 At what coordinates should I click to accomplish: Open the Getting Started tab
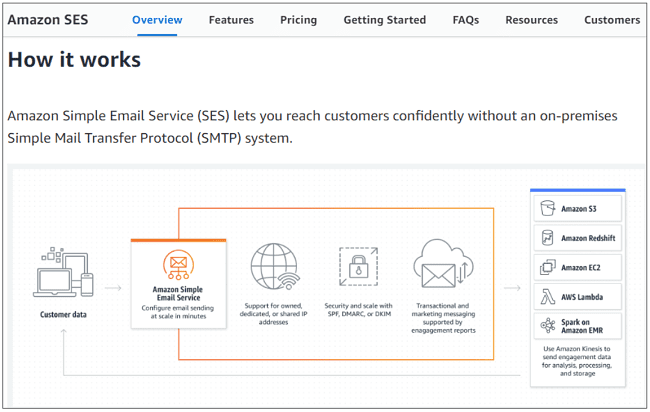click(x=384, y=20)
